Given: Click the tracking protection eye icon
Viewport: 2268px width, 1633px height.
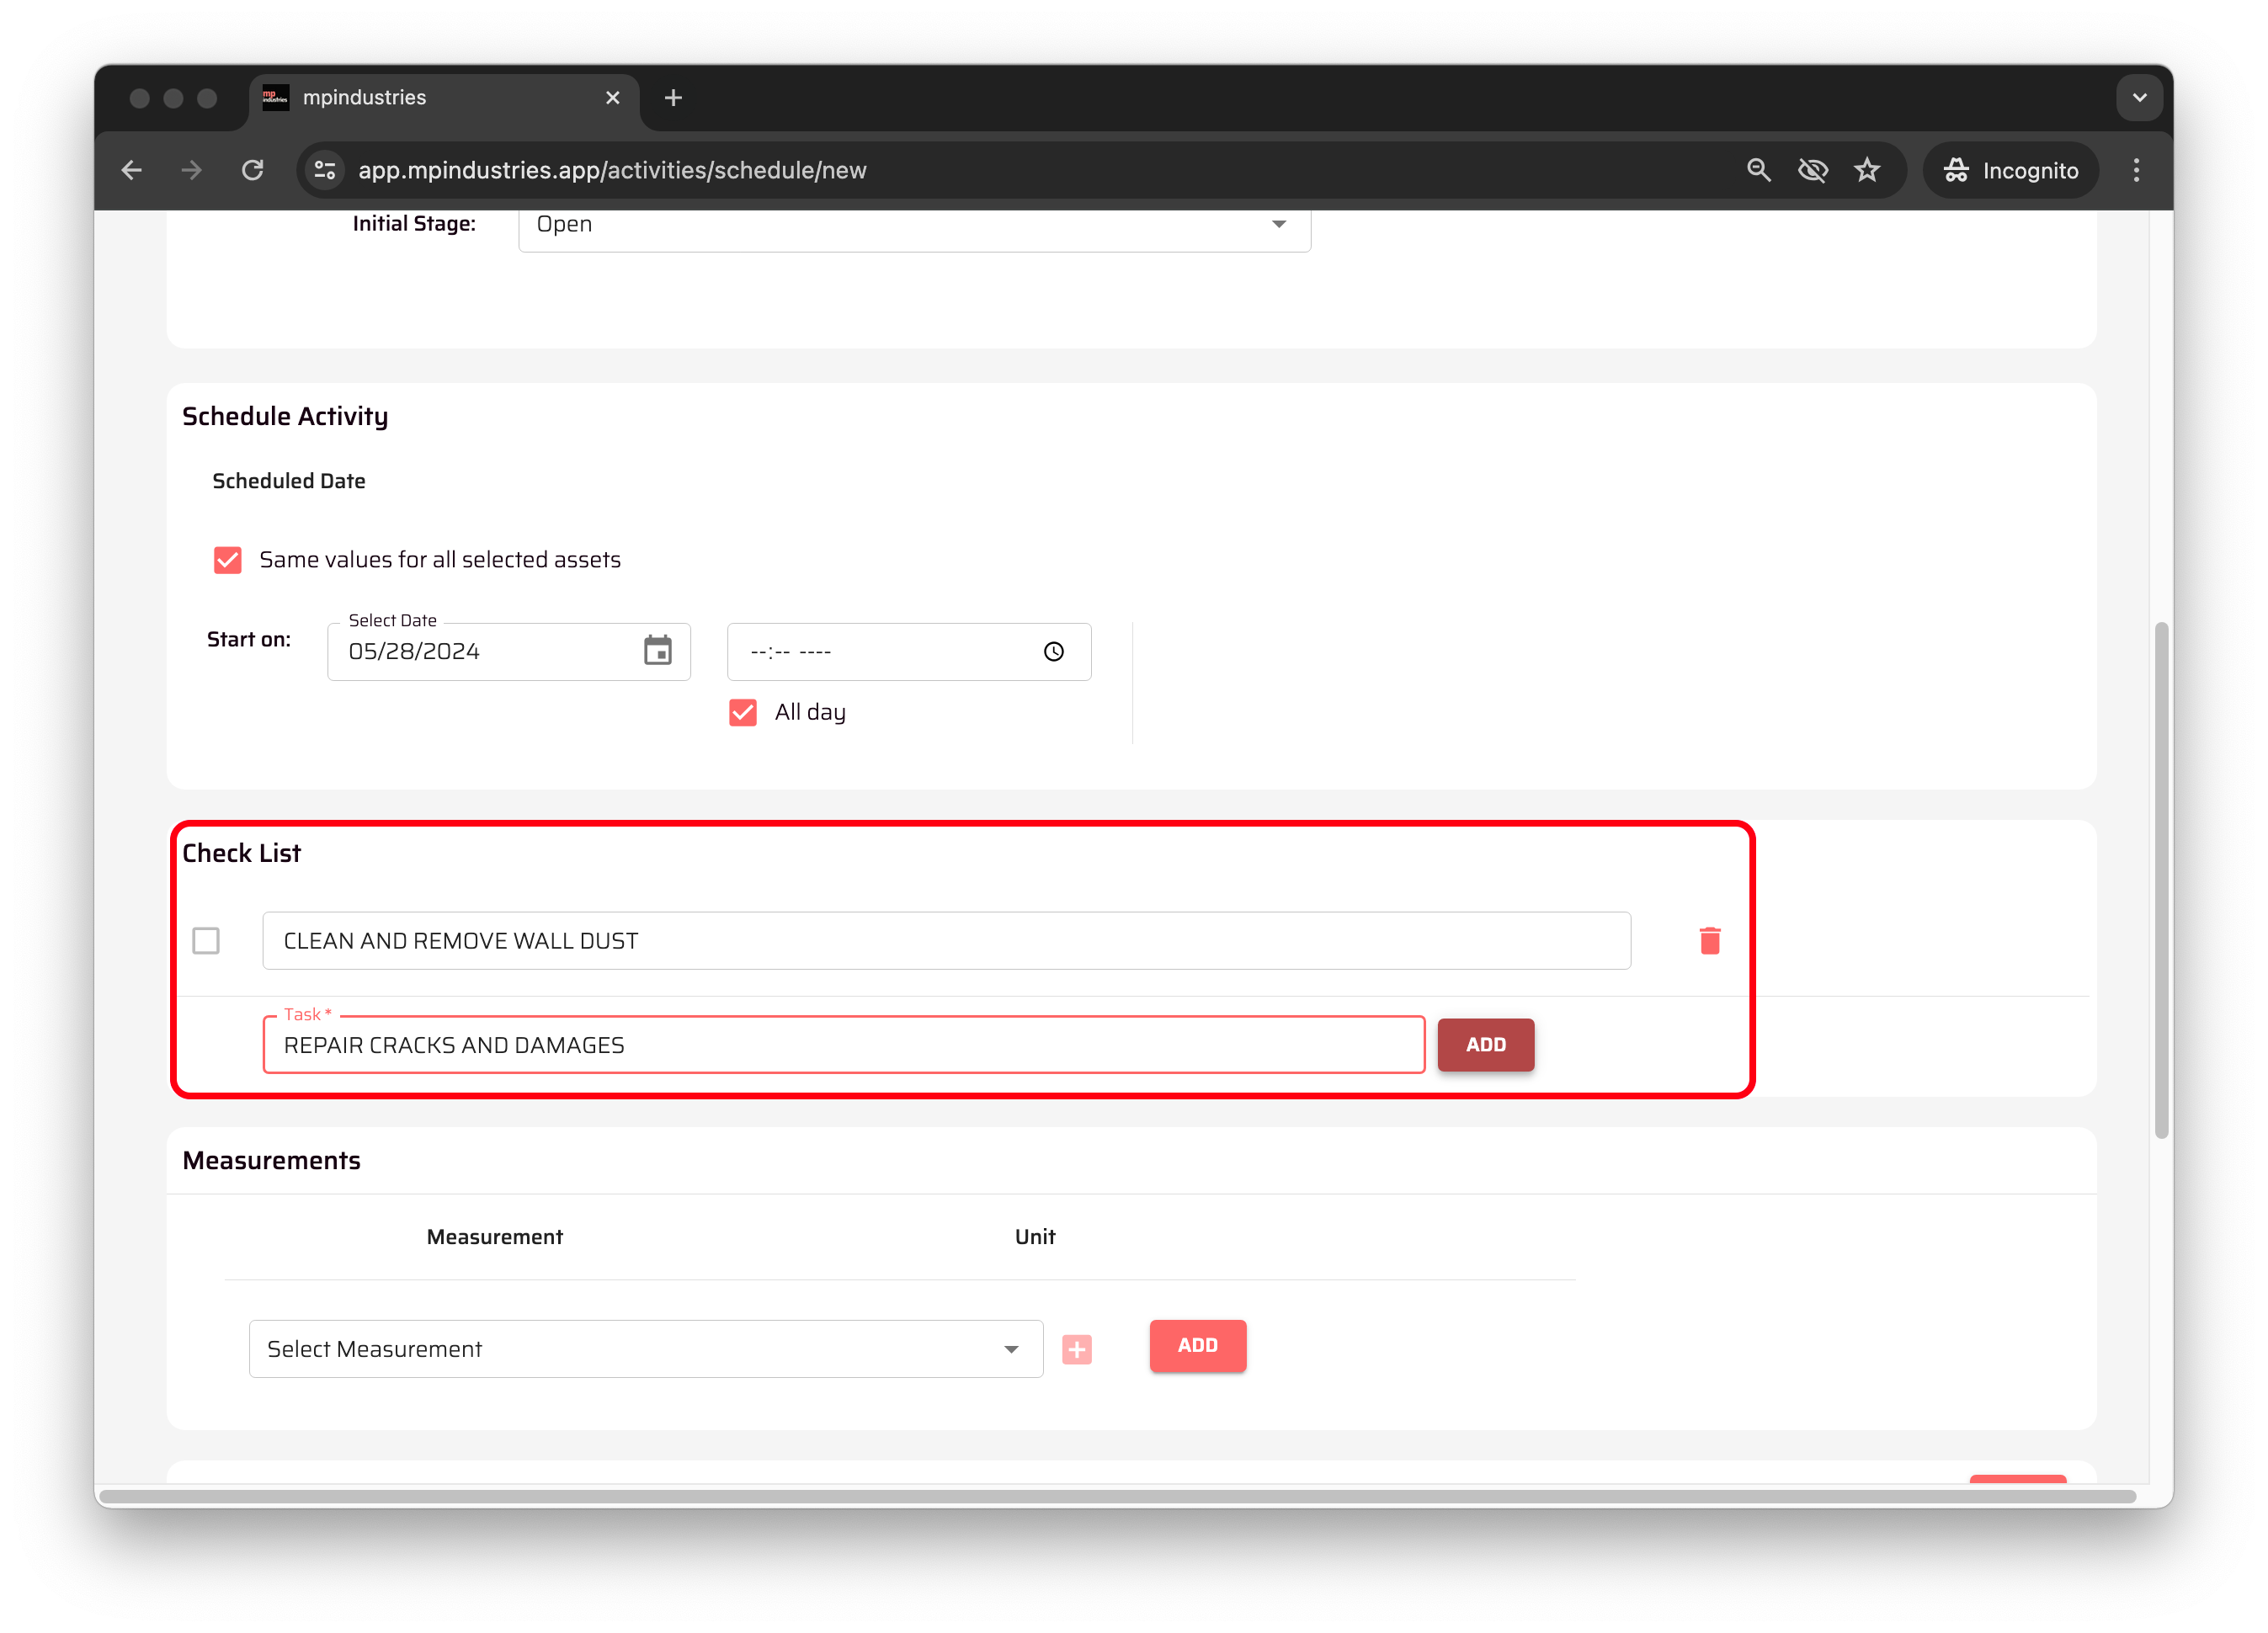Looking at the screenshot, I should point(1812,170).
